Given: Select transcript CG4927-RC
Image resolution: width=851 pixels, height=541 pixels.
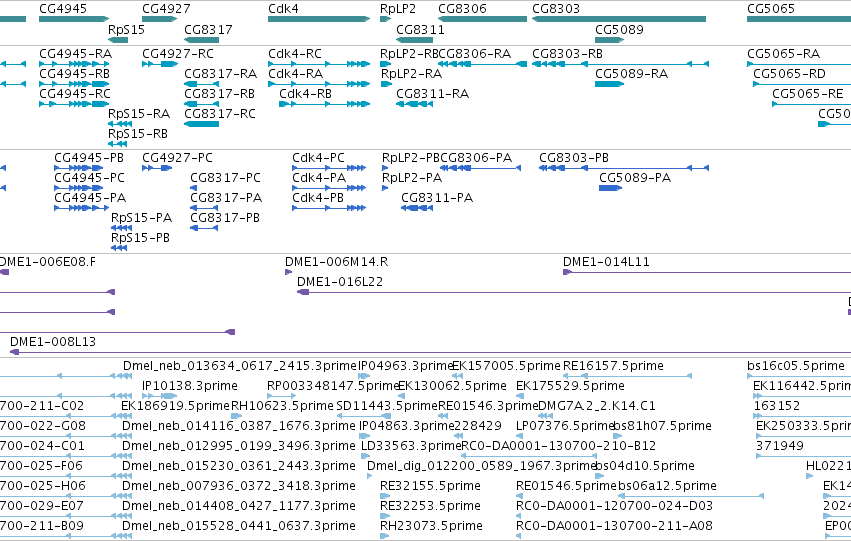Looking at the screenshot, I should 160,64.
